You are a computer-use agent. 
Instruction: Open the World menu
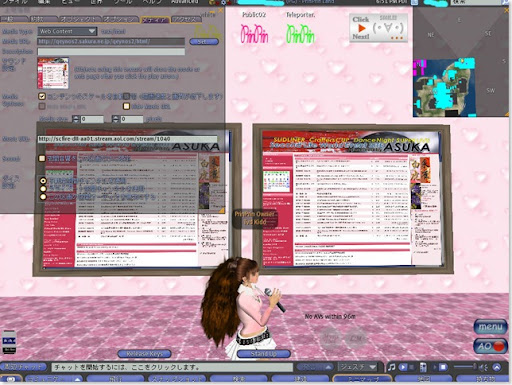click(x=96, y=2)
